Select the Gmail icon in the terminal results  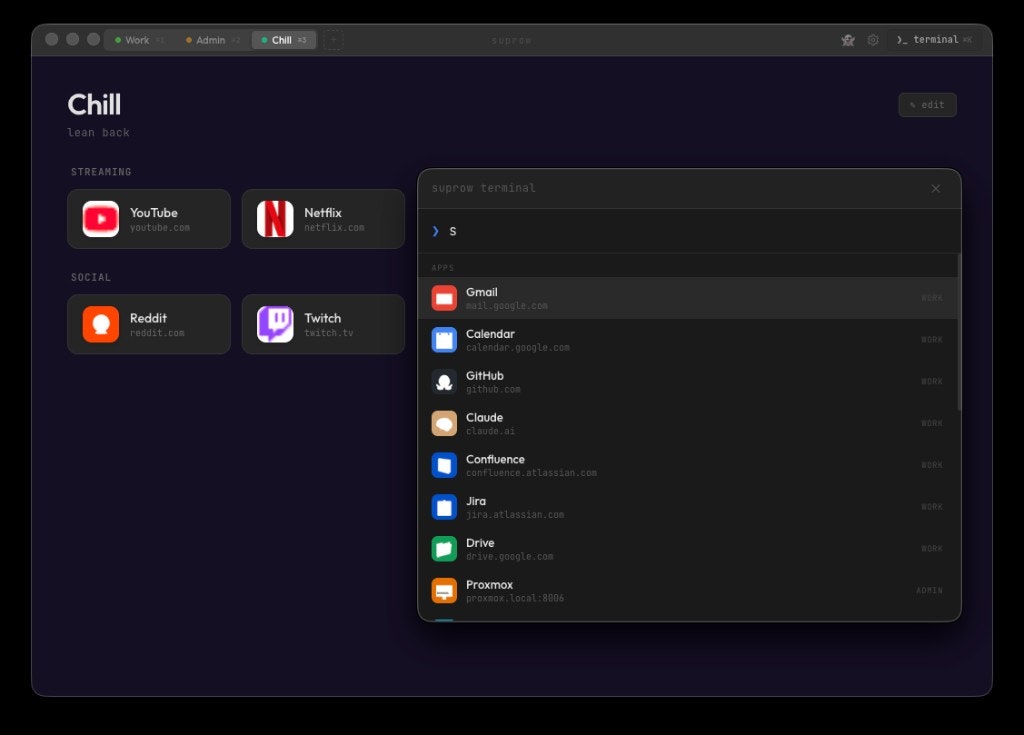pos(443,297)
